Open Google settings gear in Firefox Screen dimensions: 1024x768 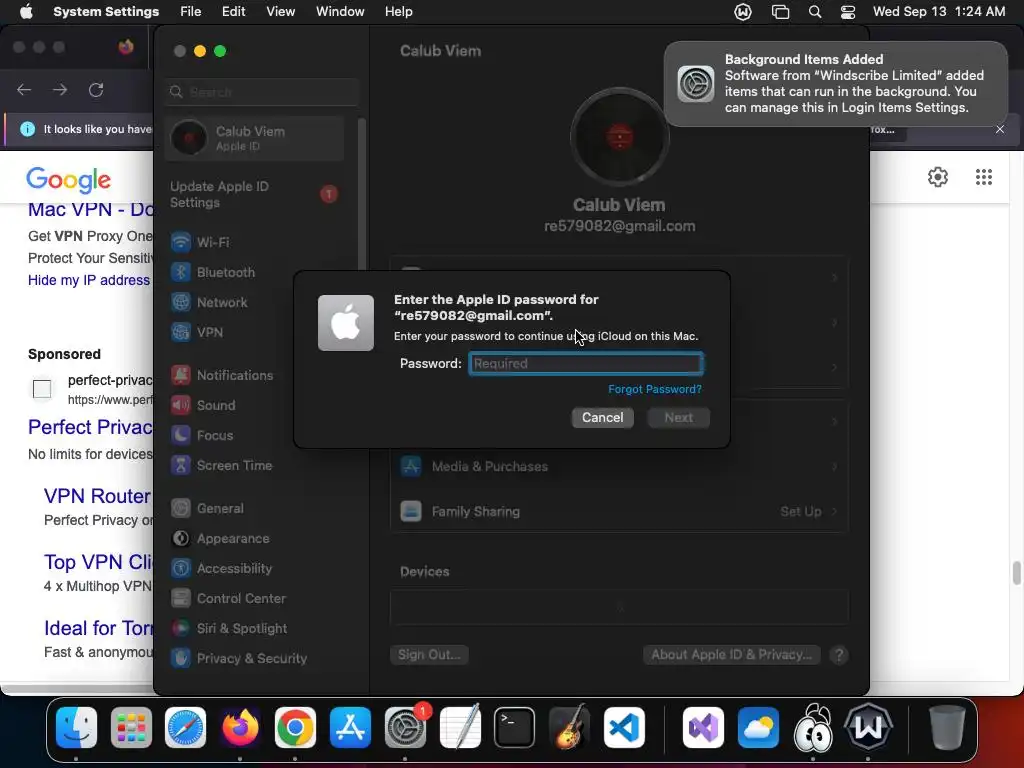(x=938, y=177)
